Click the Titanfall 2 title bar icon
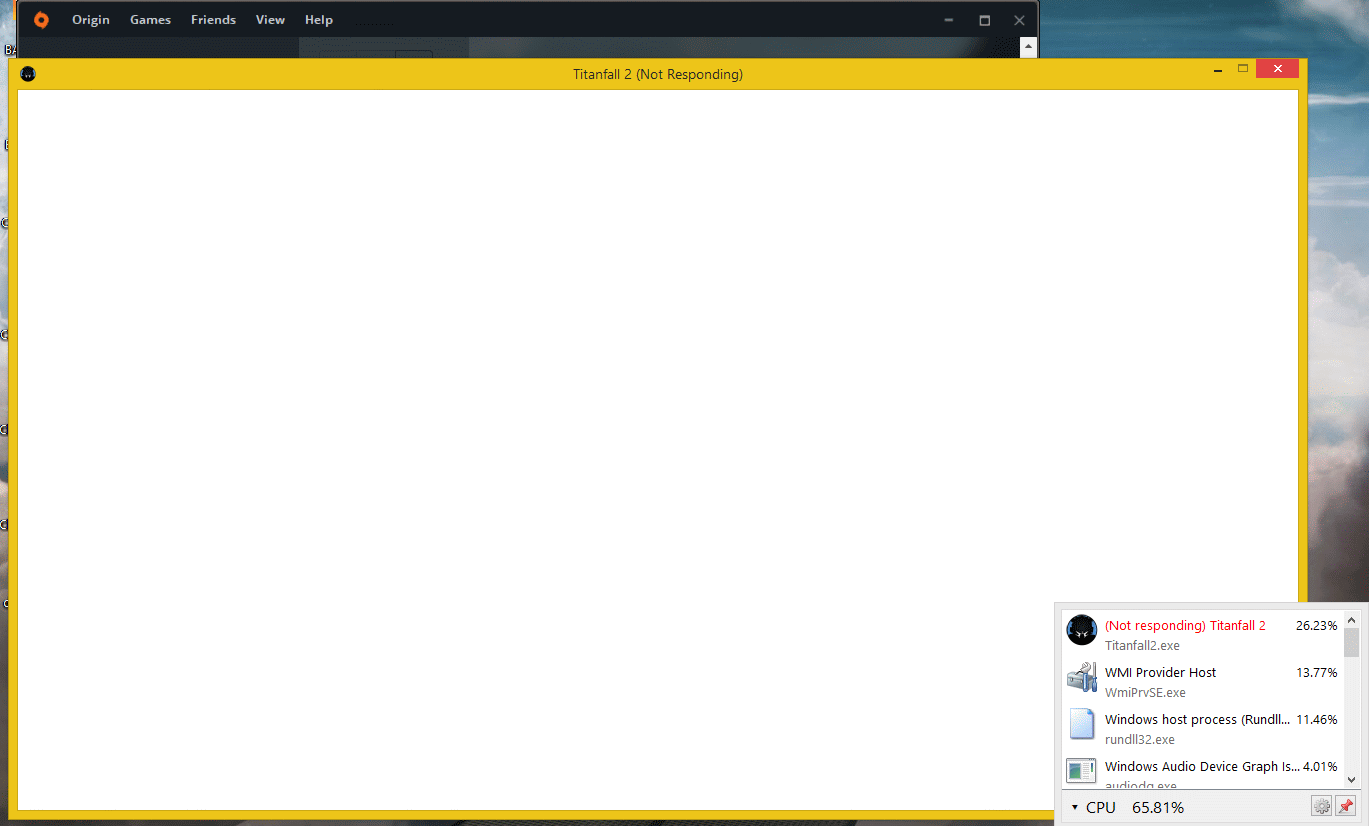The image size is (1369, 826). [x=28, y=74]
